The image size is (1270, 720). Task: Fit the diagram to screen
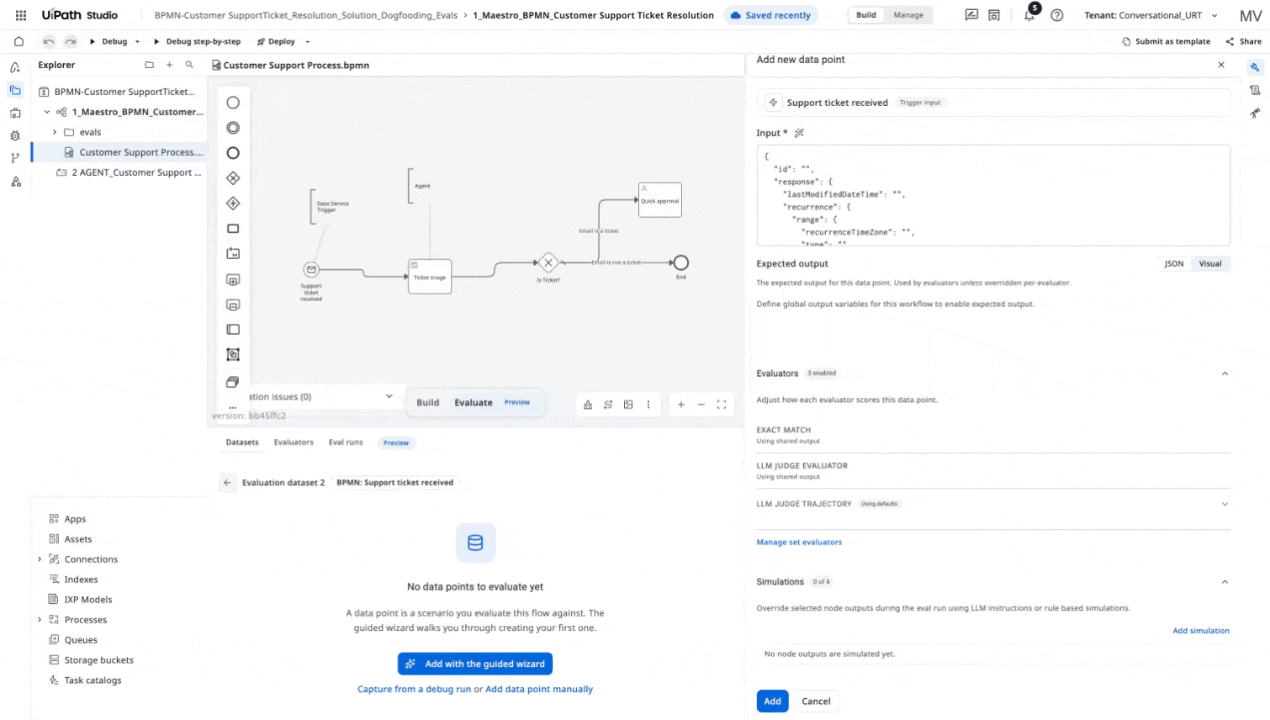[721, 404]
